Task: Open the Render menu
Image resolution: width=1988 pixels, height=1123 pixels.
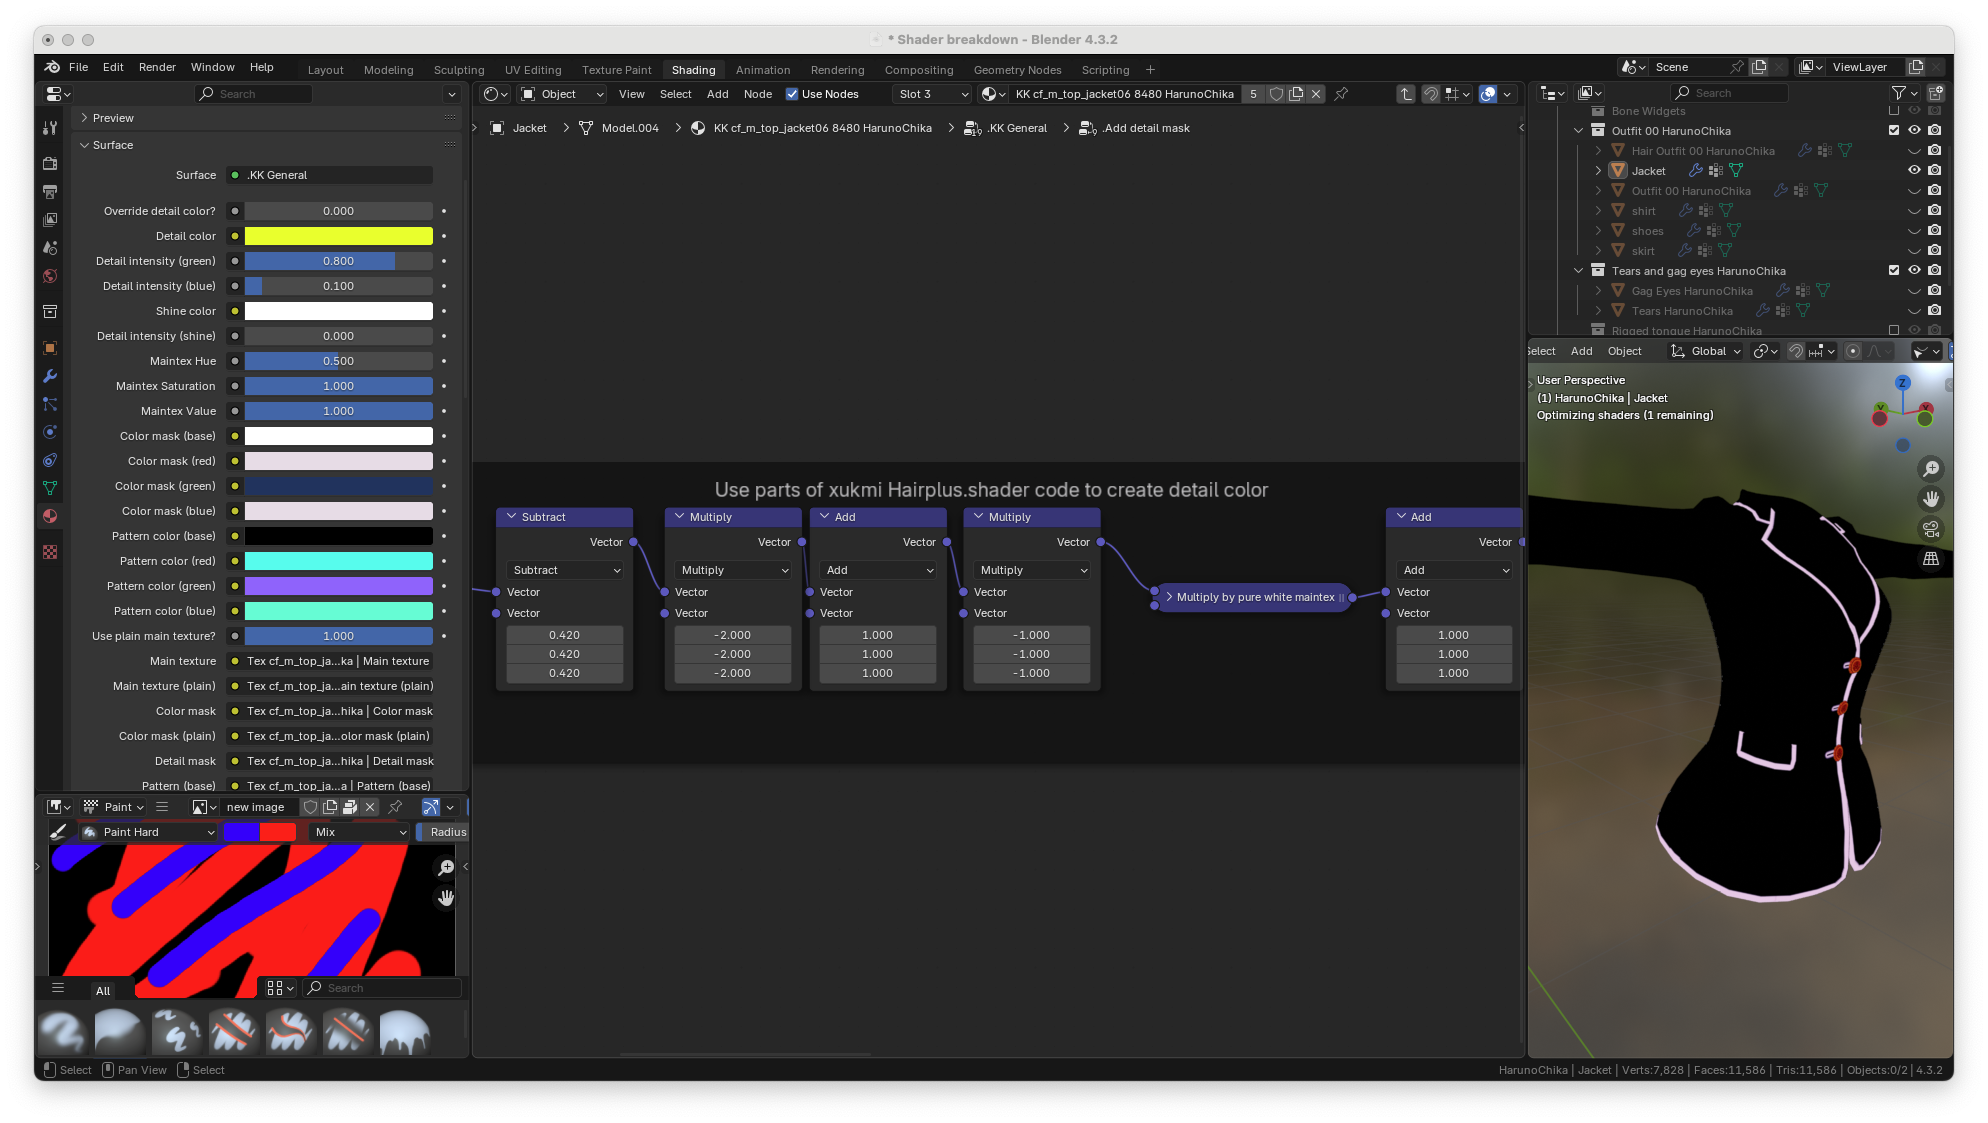Action: [x=157, y=67]
